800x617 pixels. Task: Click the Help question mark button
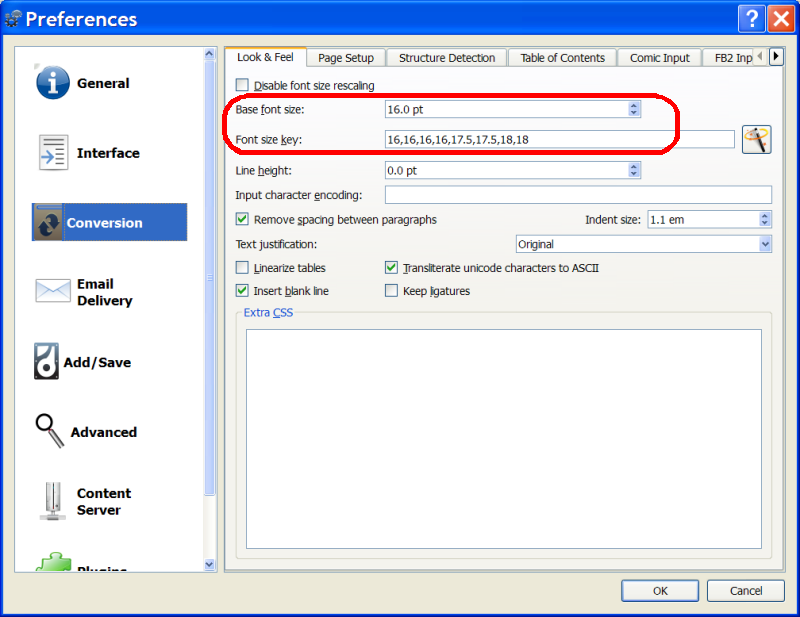[x=752, y=19]
